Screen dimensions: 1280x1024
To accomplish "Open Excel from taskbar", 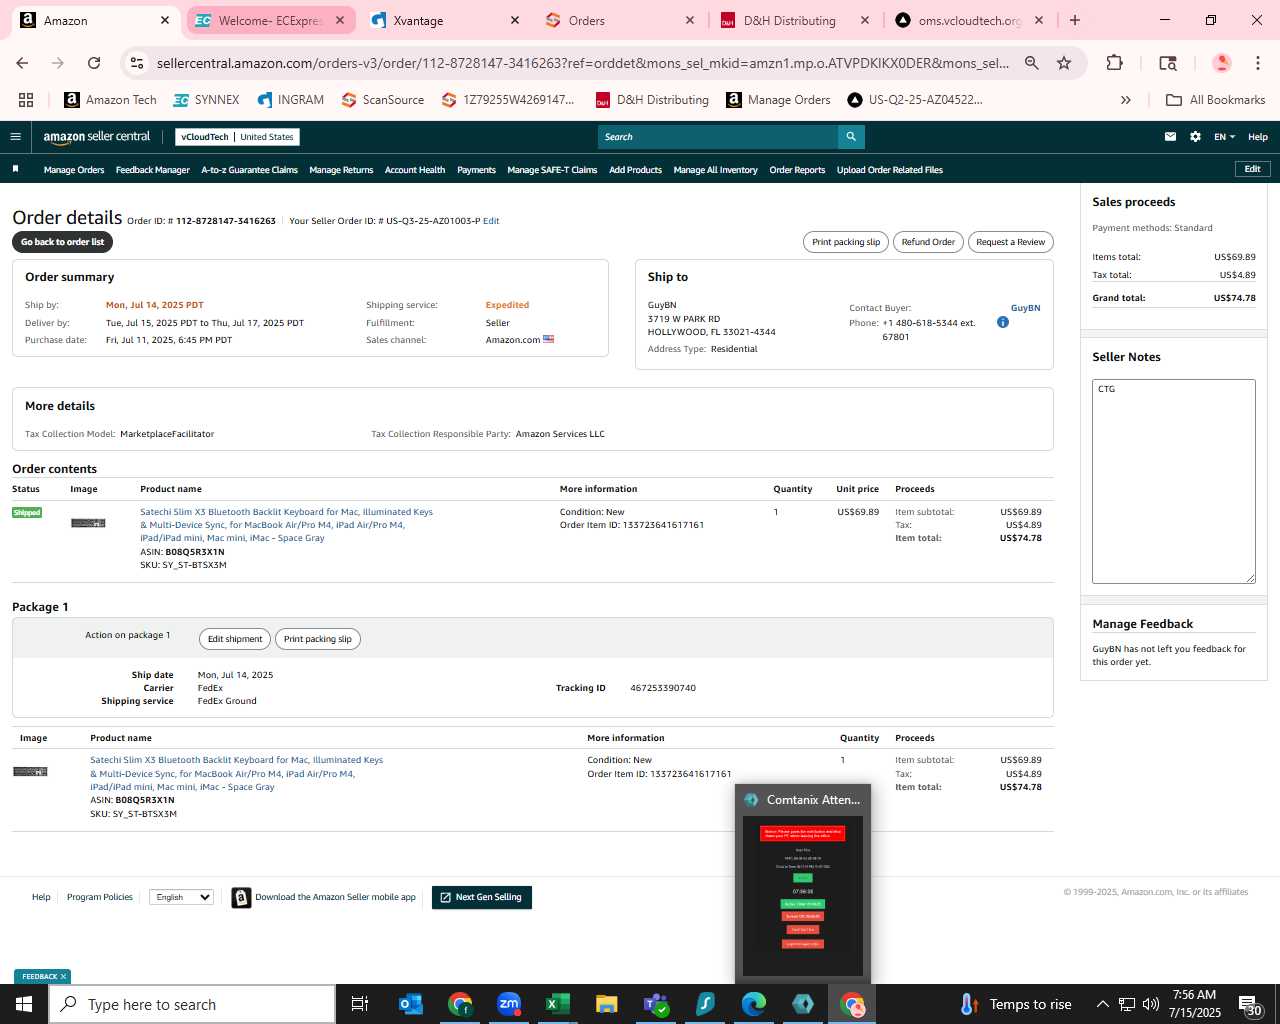I will (558, 1004).
